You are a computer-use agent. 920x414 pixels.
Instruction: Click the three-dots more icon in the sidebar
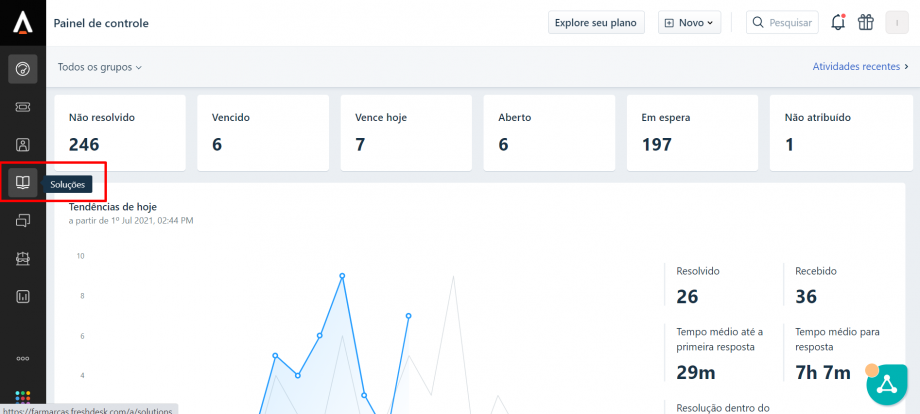point(22,358)
